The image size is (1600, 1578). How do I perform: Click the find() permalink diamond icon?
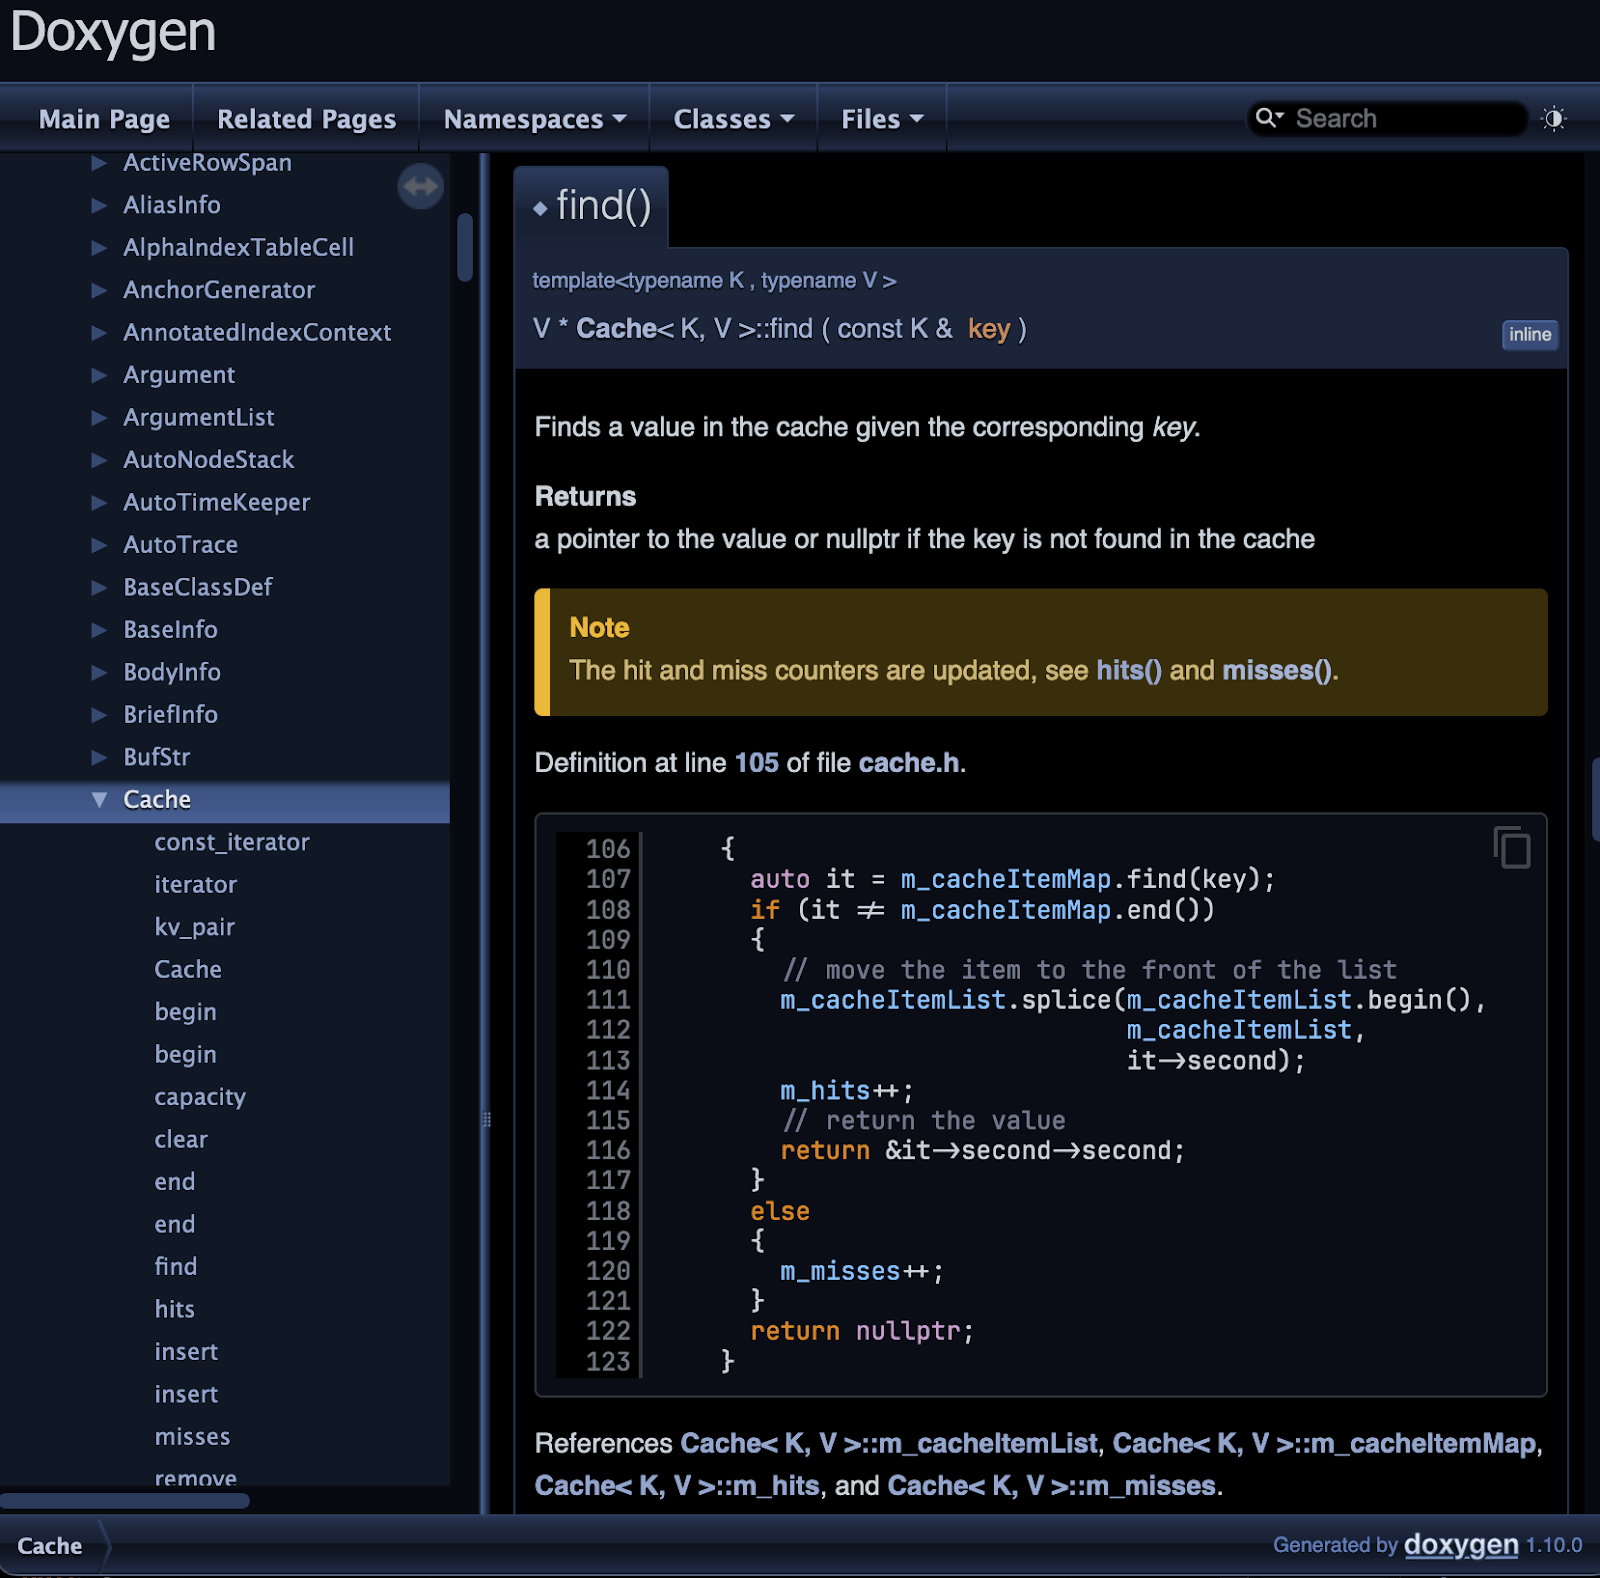tap(540, 208)
